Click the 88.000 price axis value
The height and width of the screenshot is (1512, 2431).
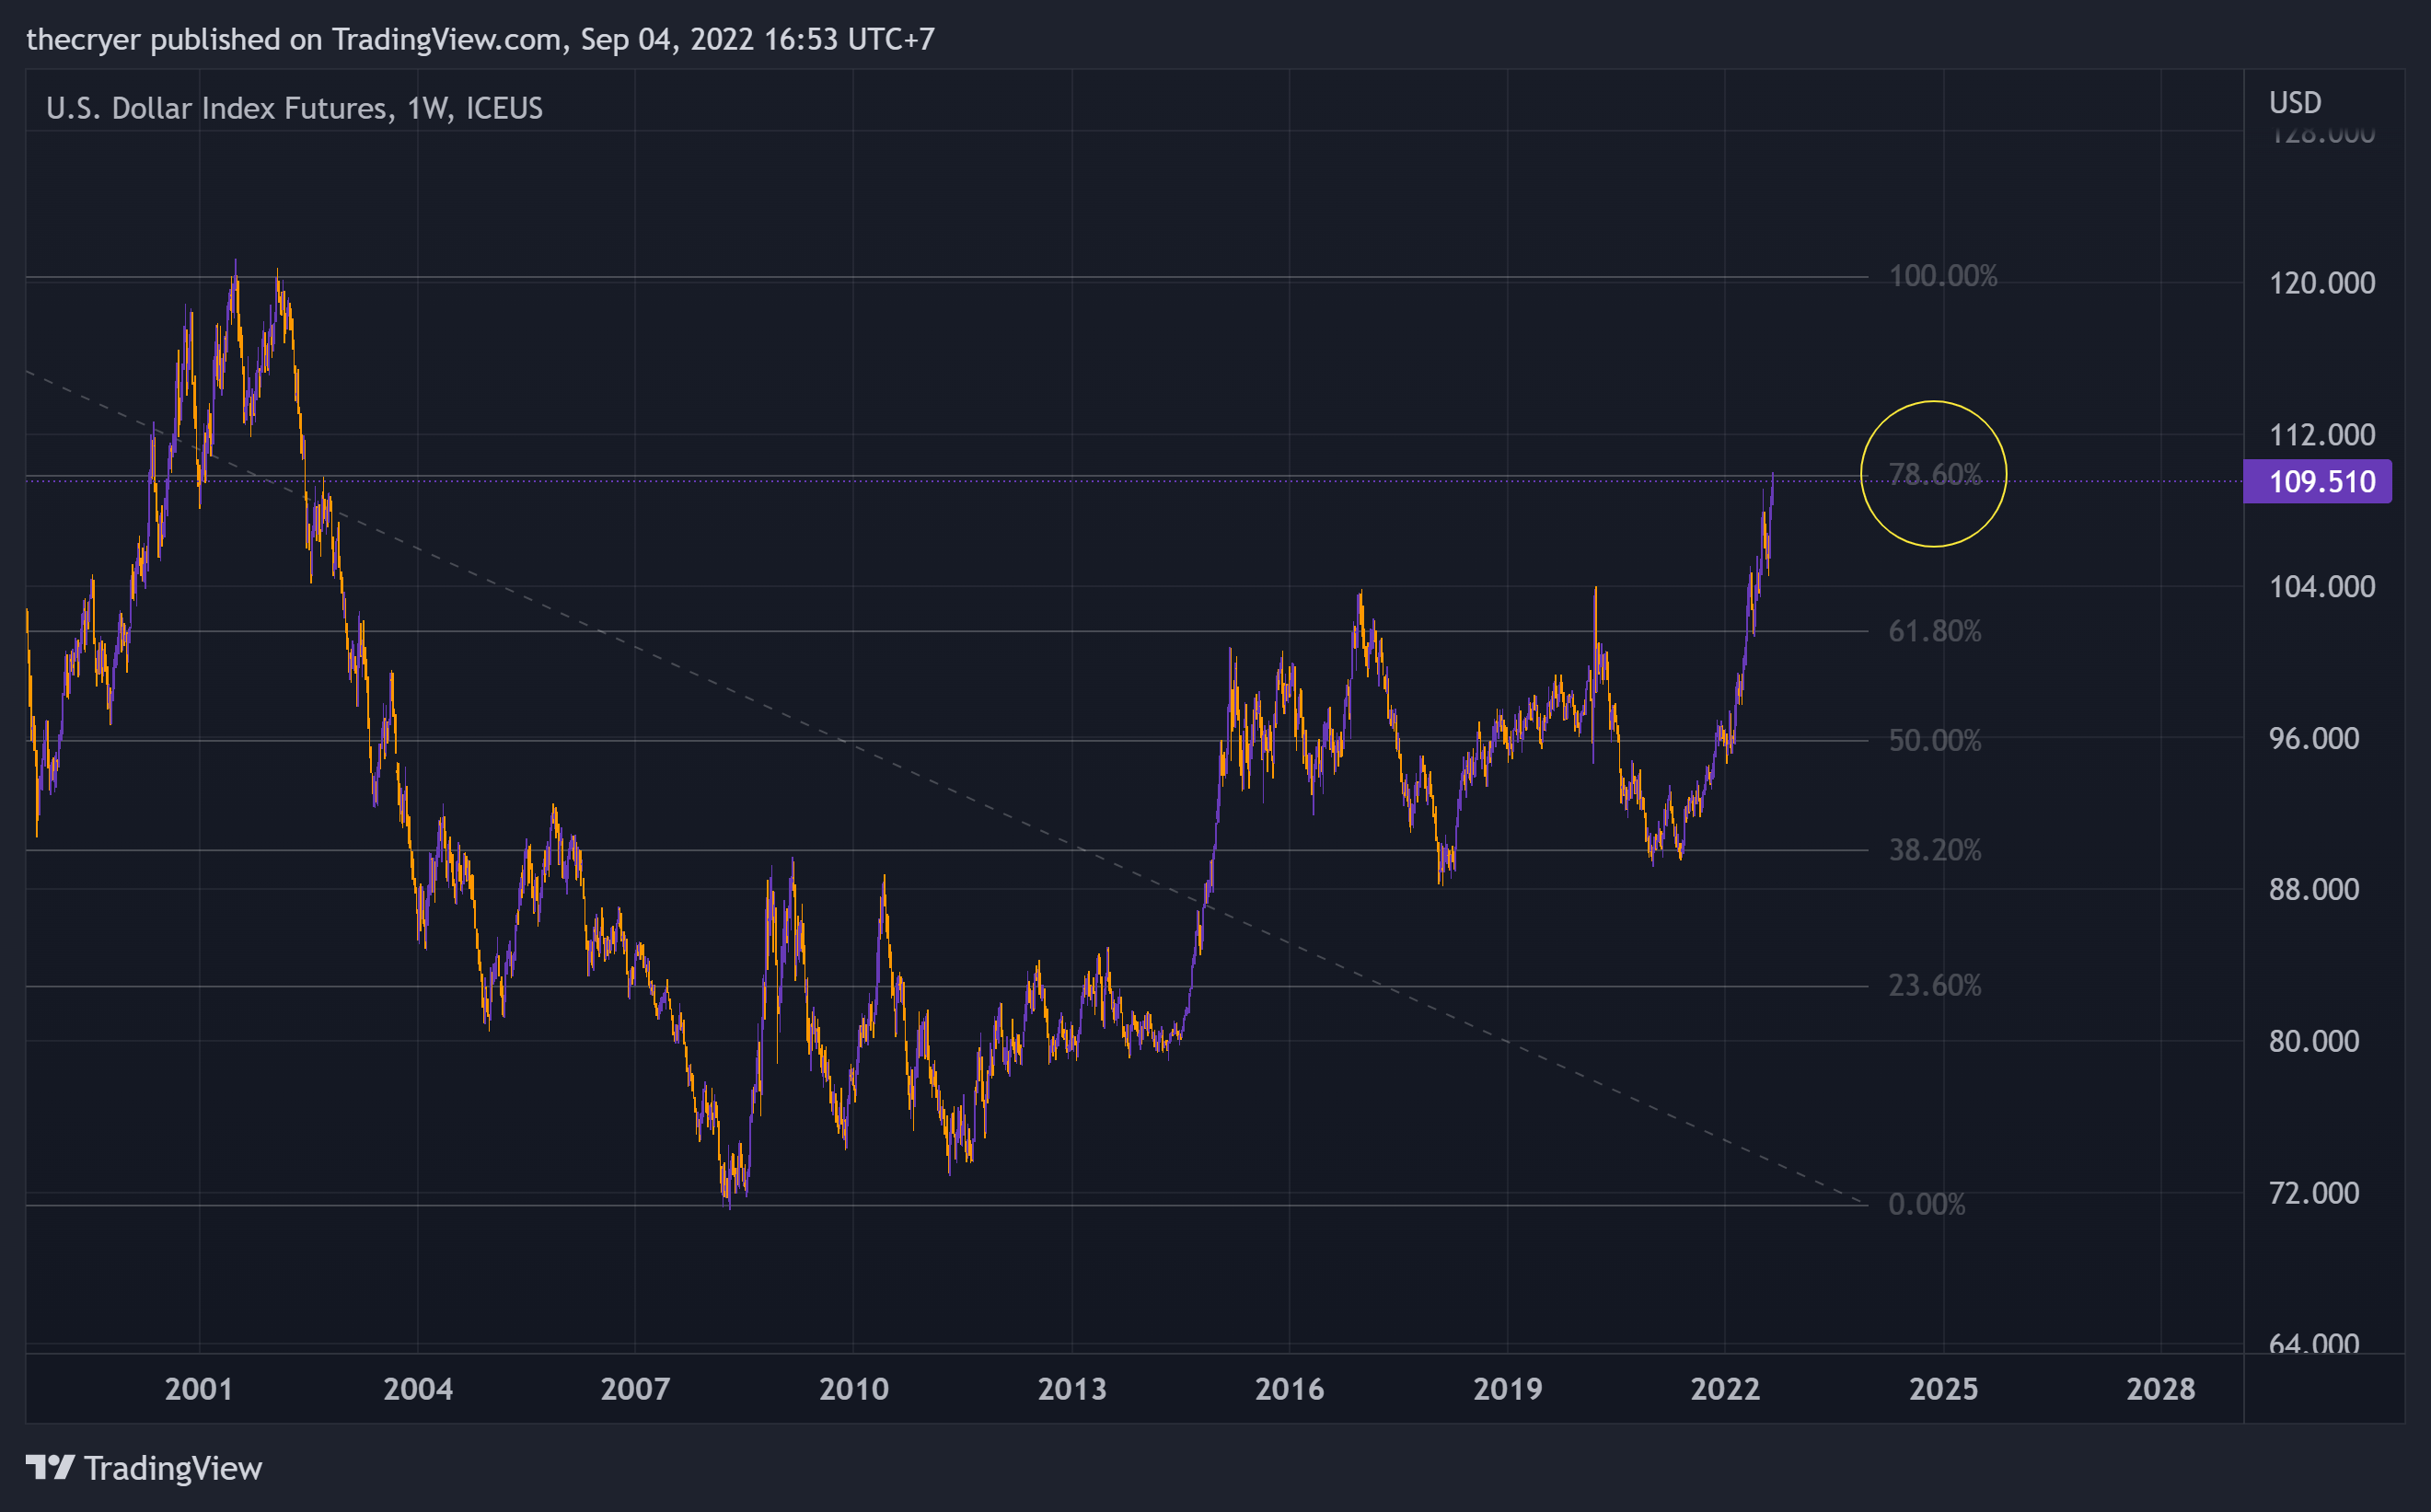coord(2314,889)
